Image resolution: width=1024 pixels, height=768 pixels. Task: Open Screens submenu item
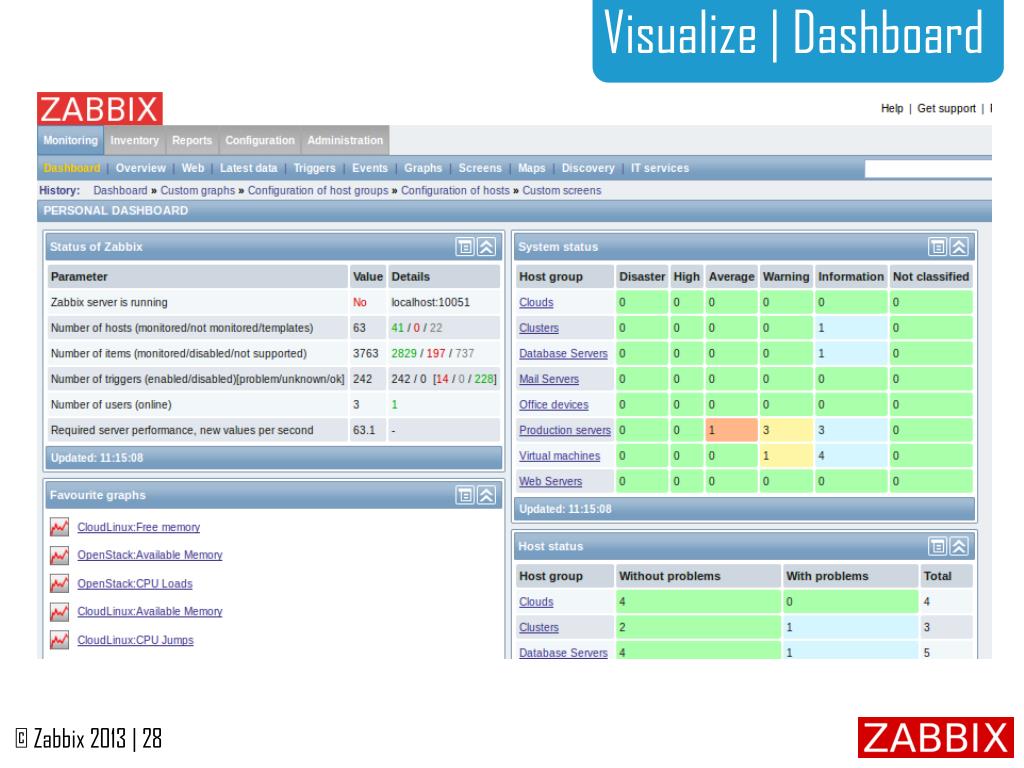(x=480, y=168)
